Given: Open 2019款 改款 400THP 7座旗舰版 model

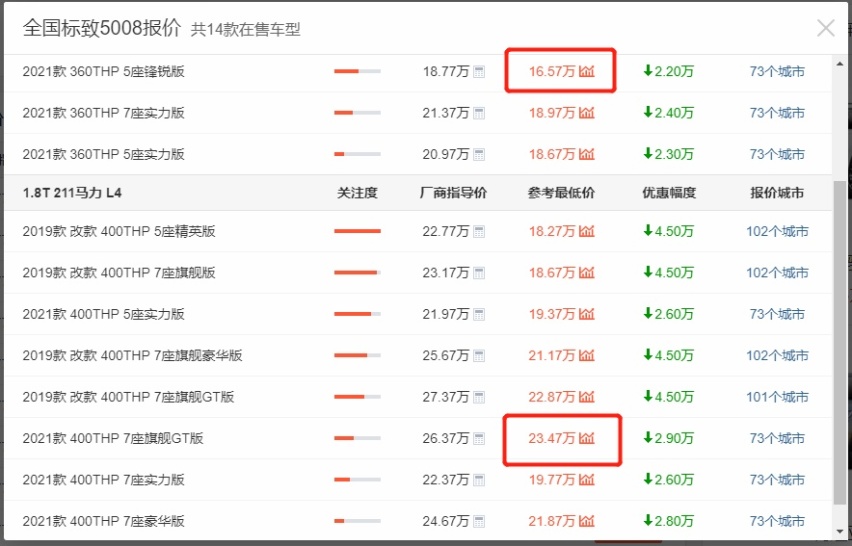Looking at the screenshot, I should (119, 273).
